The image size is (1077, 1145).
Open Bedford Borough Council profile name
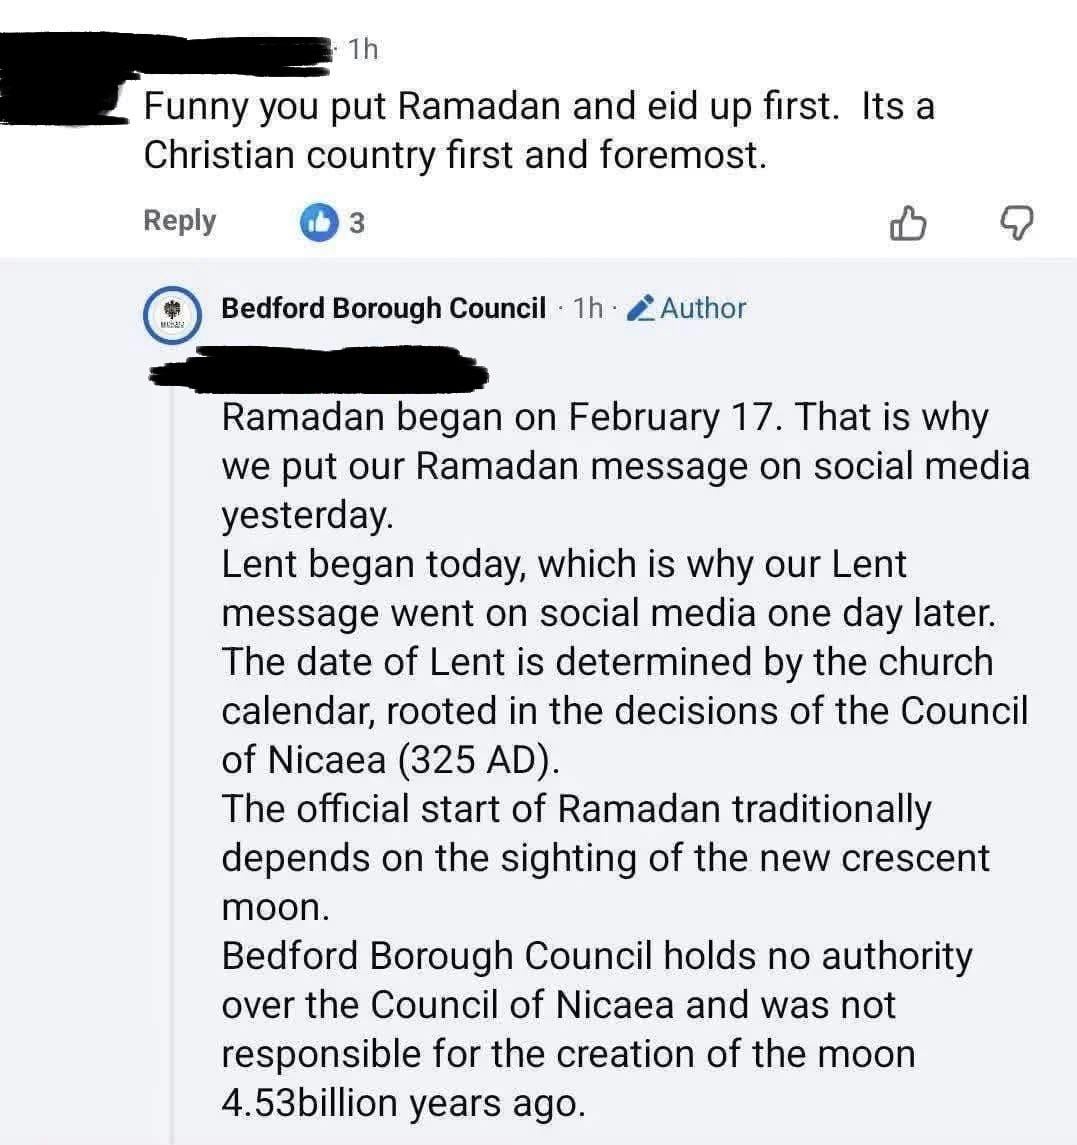click(x=383, y=308)
